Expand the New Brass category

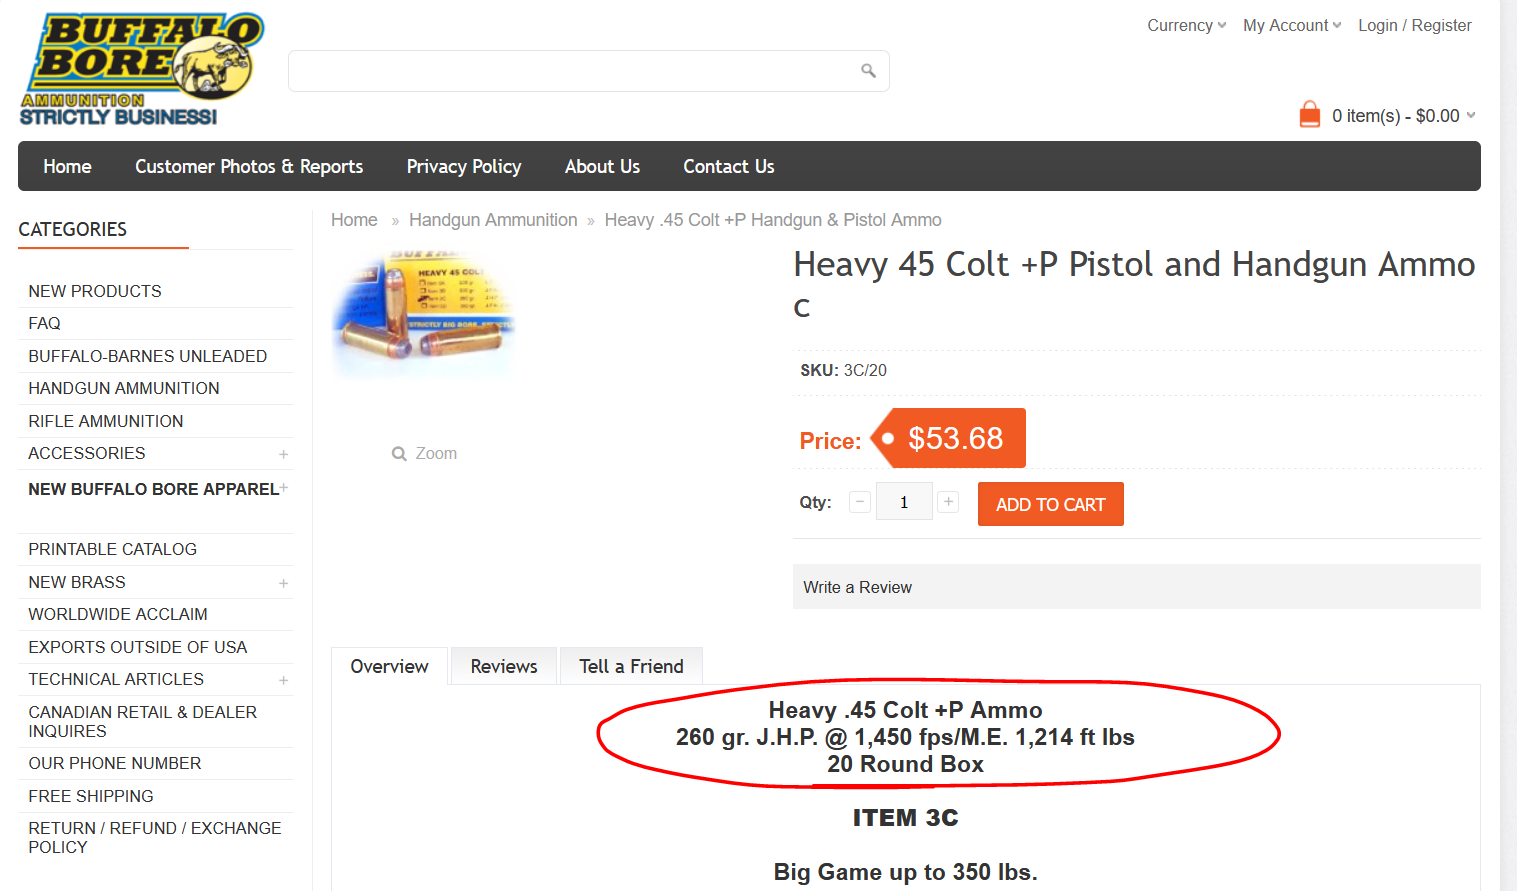tap(283, 583)
